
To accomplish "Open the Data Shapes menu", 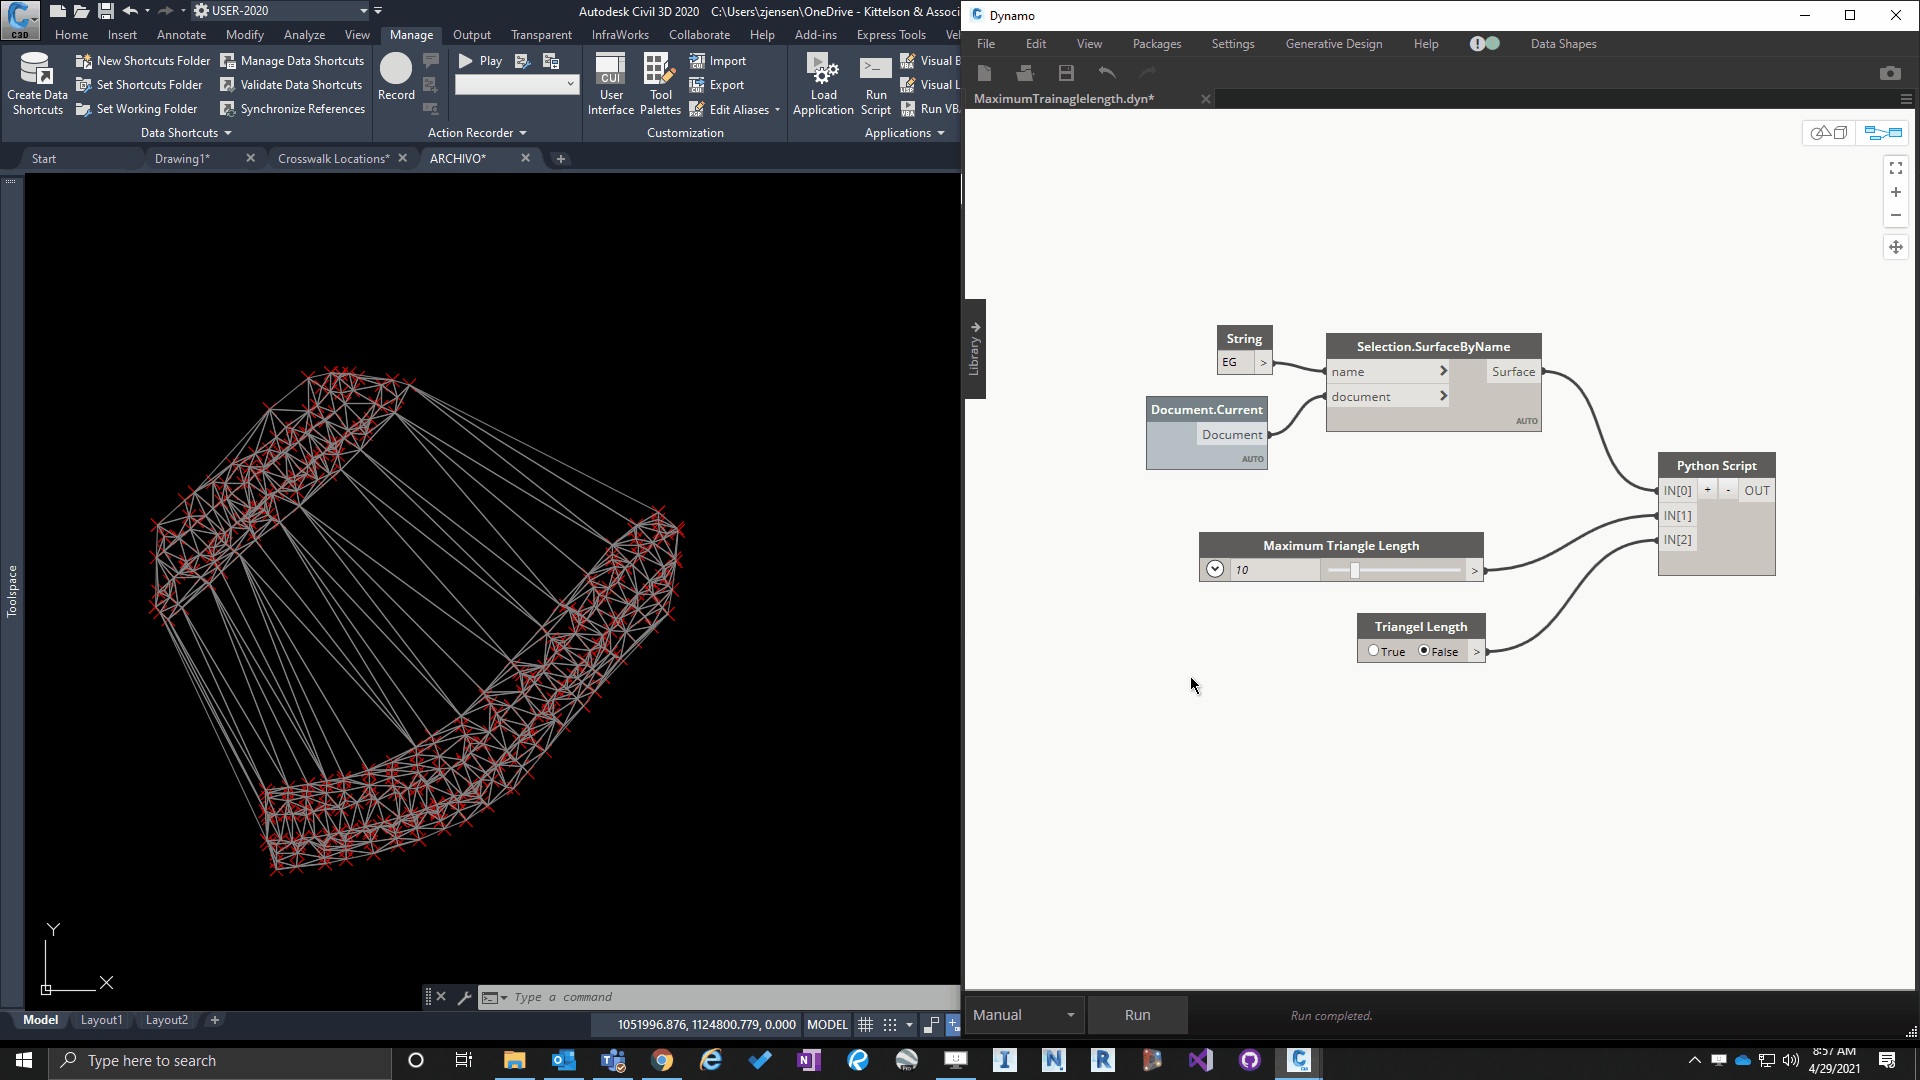I will click(1563, 44).
